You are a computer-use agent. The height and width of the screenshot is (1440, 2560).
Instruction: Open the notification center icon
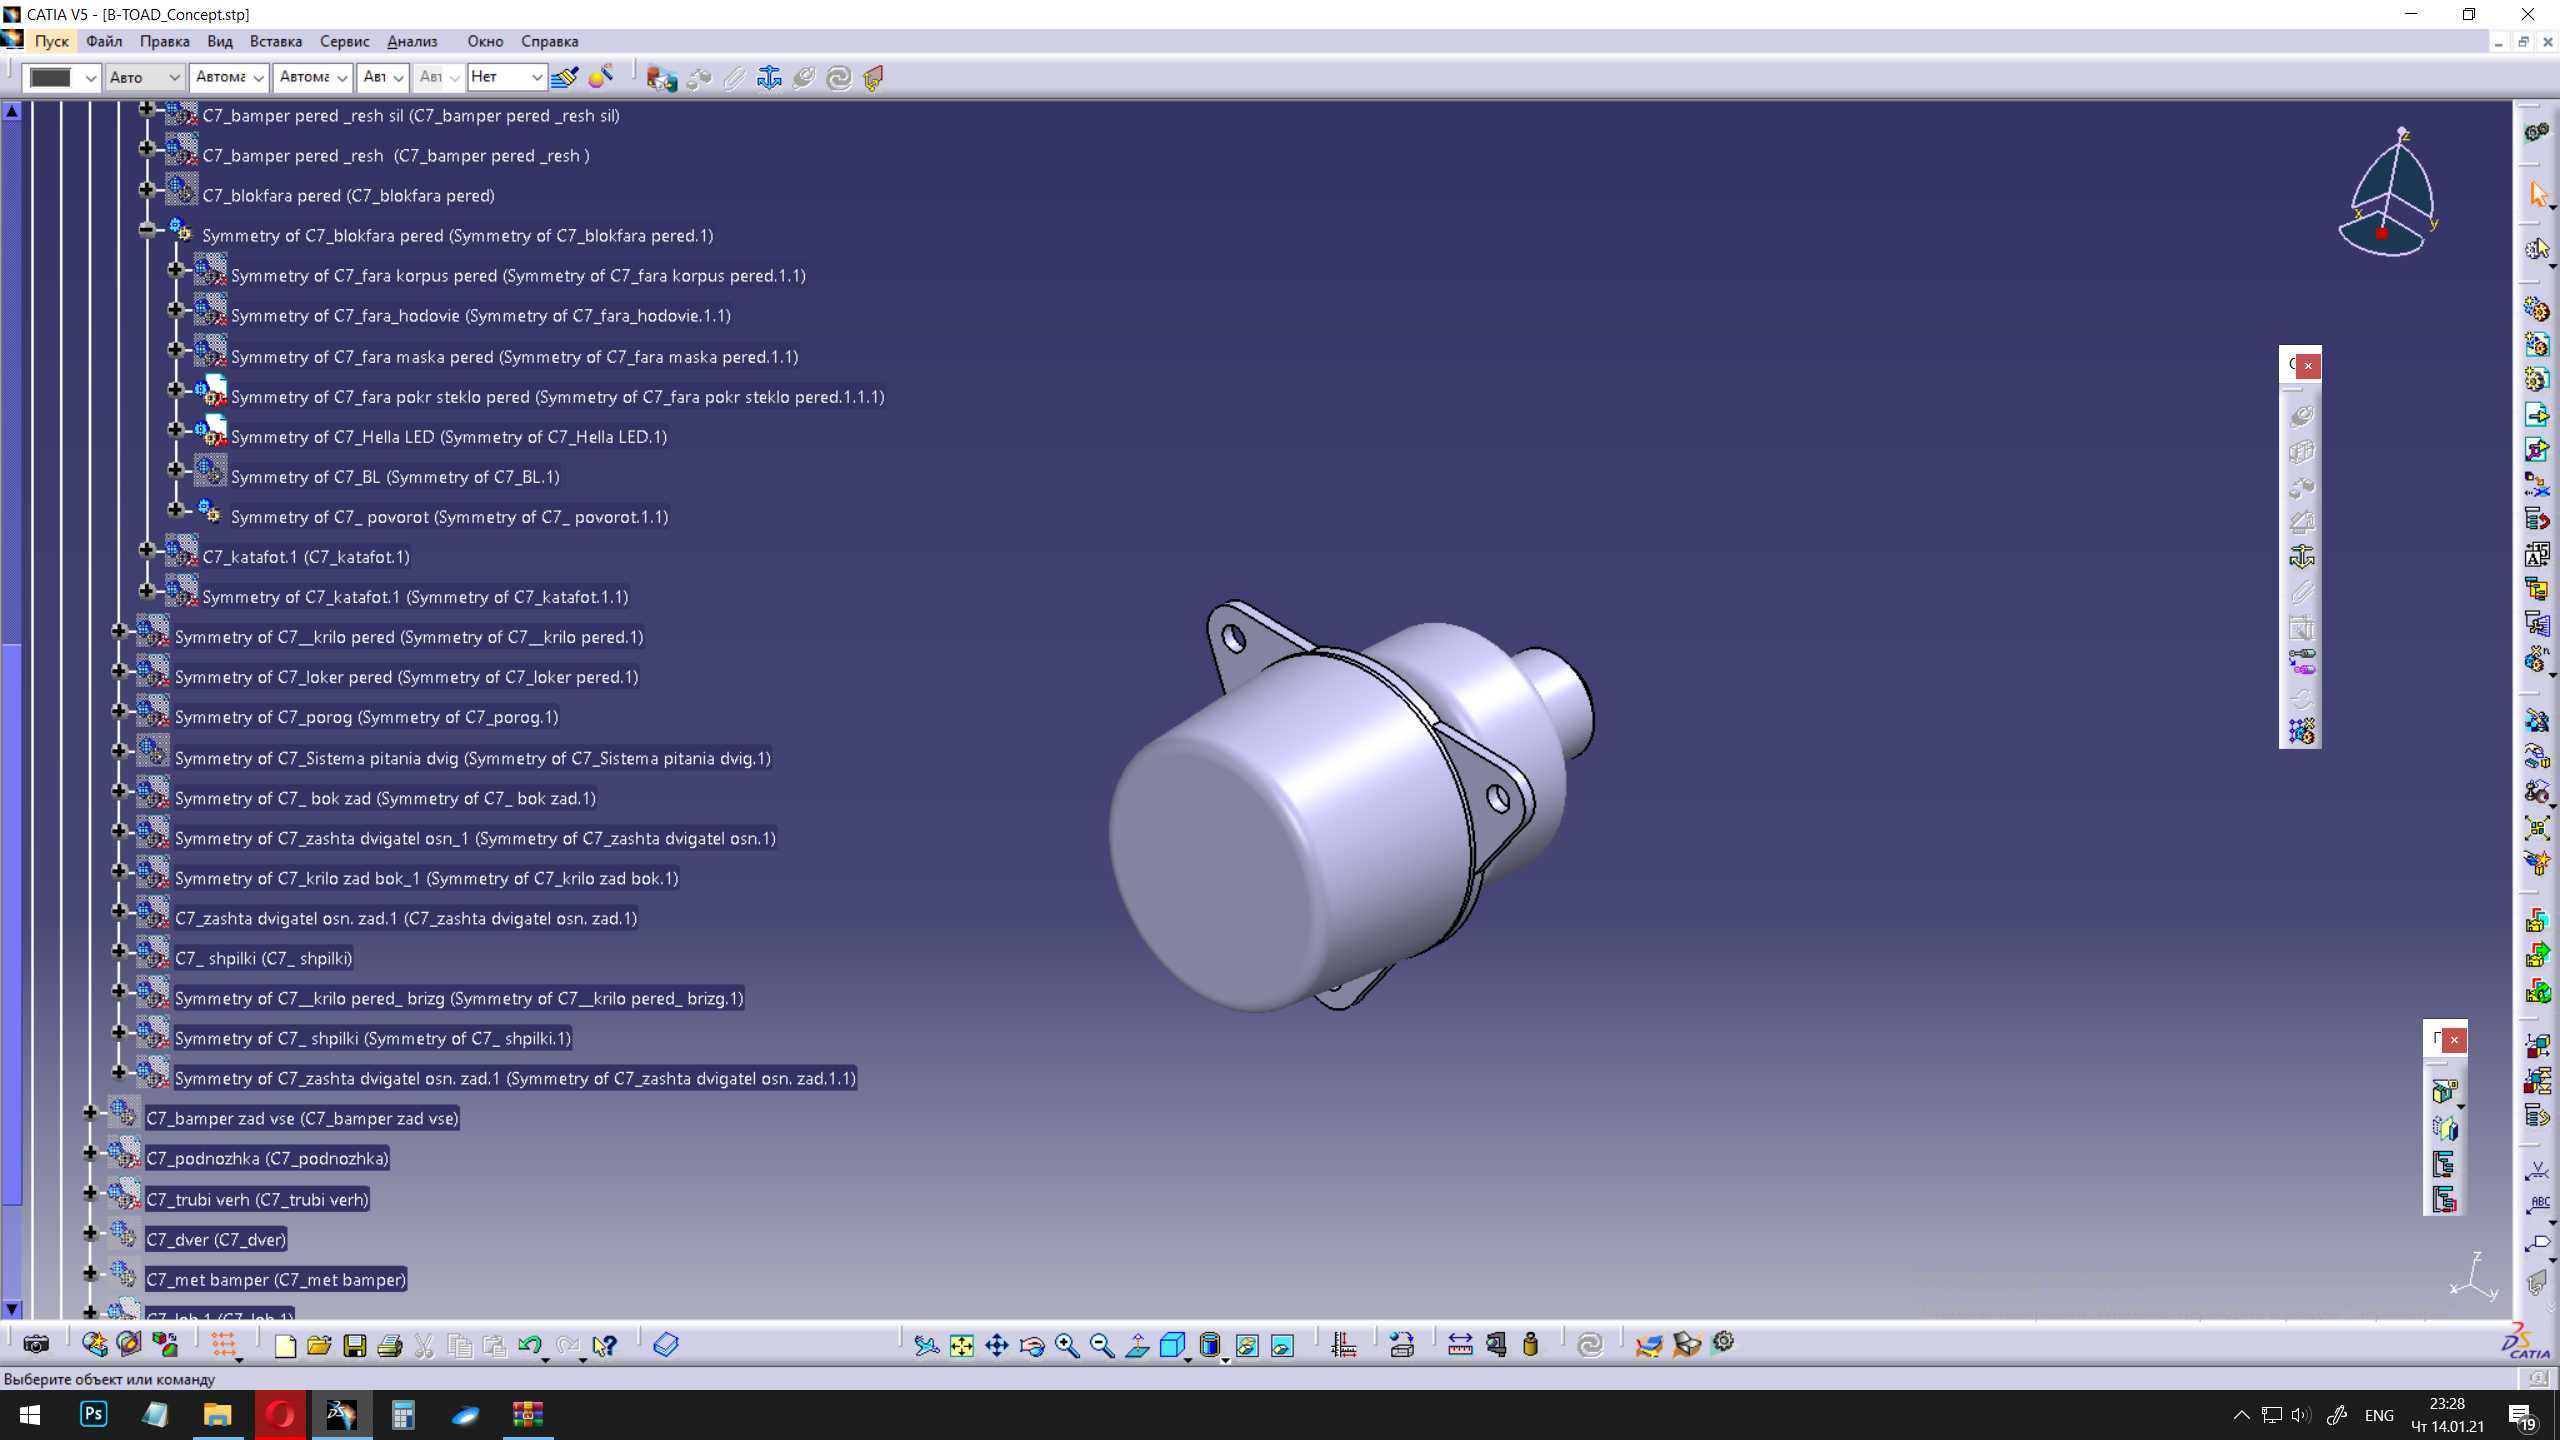tap(2521, 1416)
